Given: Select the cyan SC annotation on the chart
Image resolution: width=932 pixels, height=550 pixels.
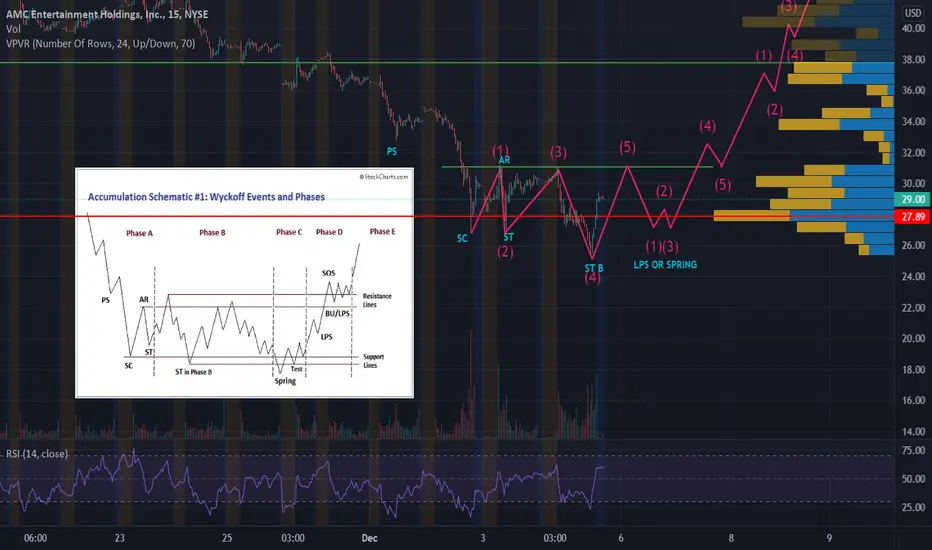Looking at the screenshot, I should point(462,238).
